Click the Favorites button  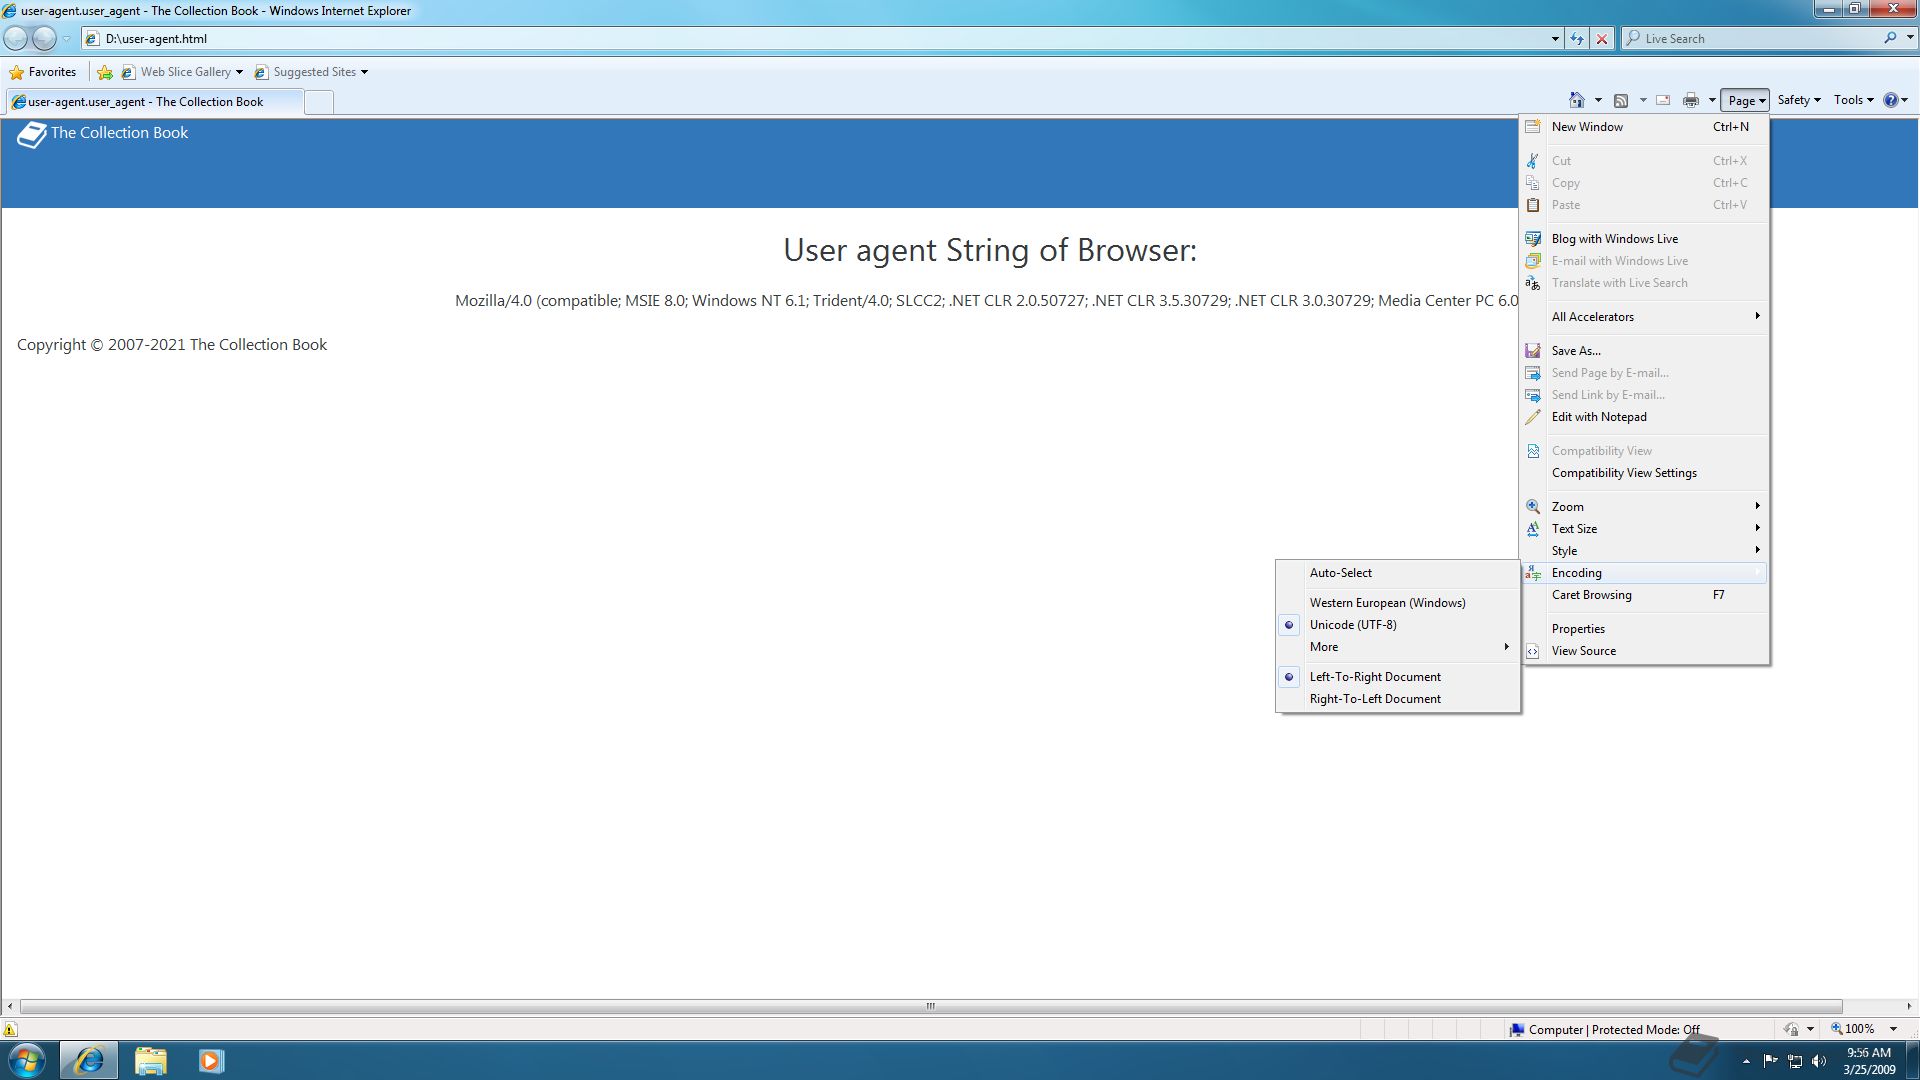point(43,72)
